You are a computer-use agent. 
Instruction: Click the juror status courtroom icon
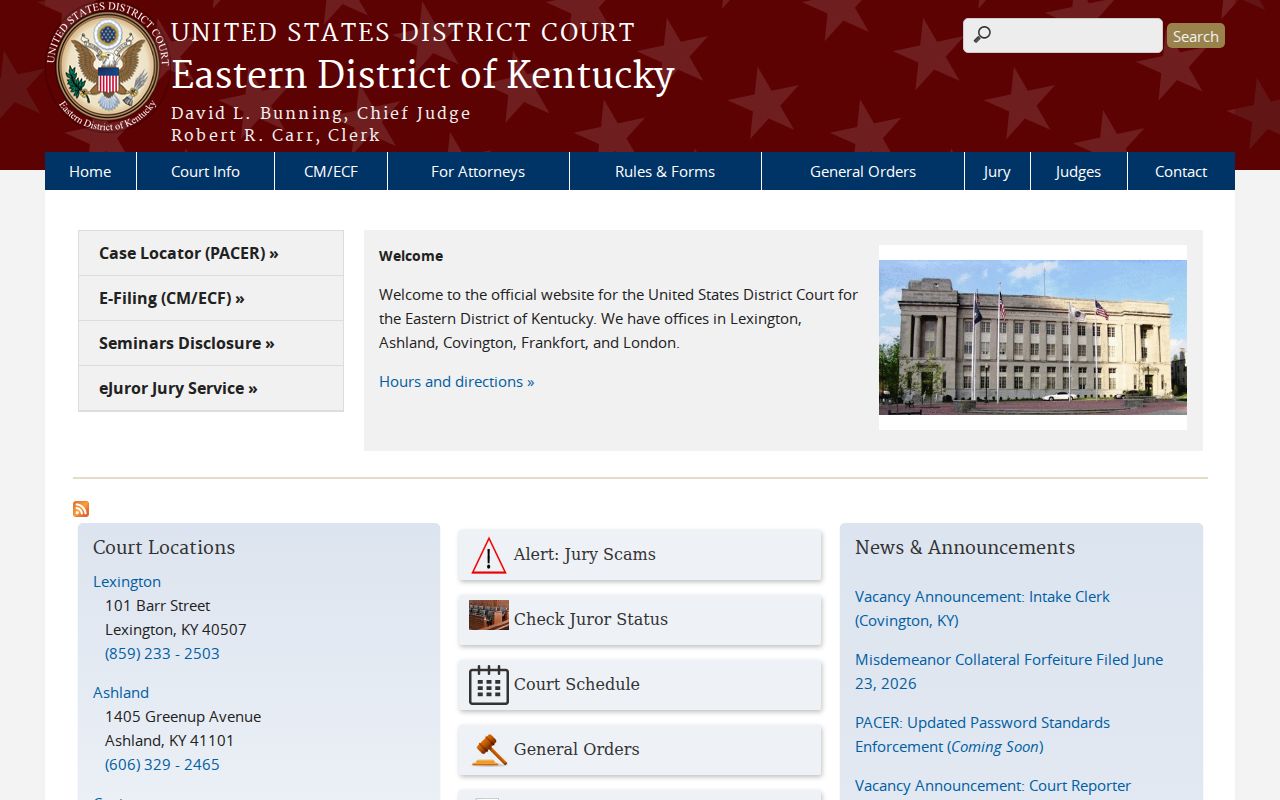click(489, 615)
